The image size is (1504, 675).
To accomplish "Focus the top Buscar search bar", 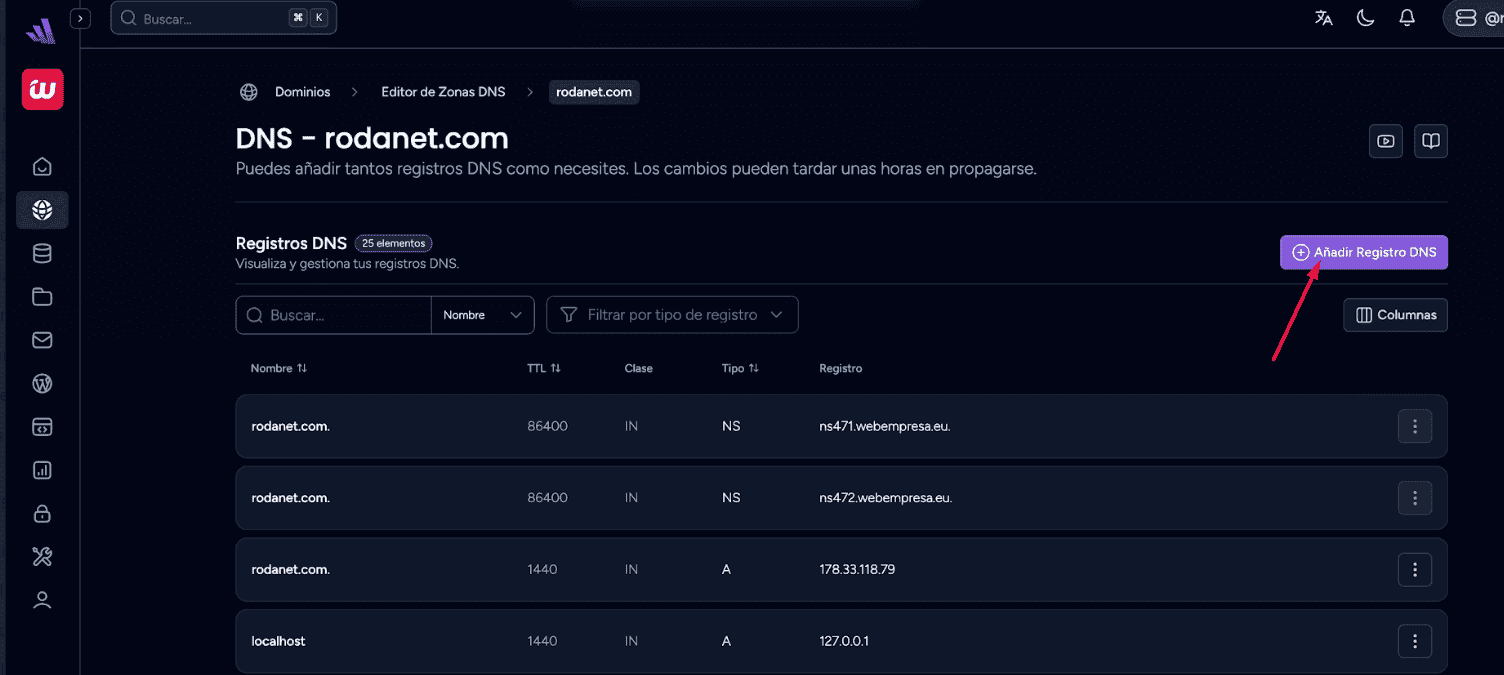I will [223, 18].
